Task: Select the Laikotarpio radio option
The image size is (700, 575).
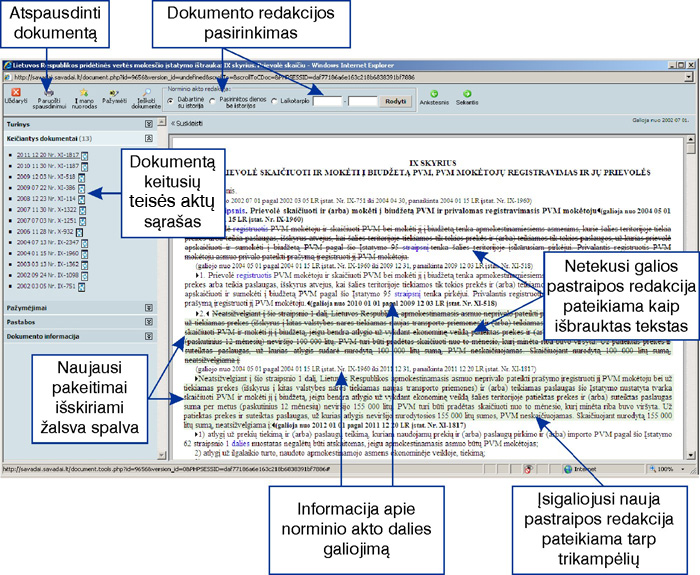Action: [x=274, y=101]
